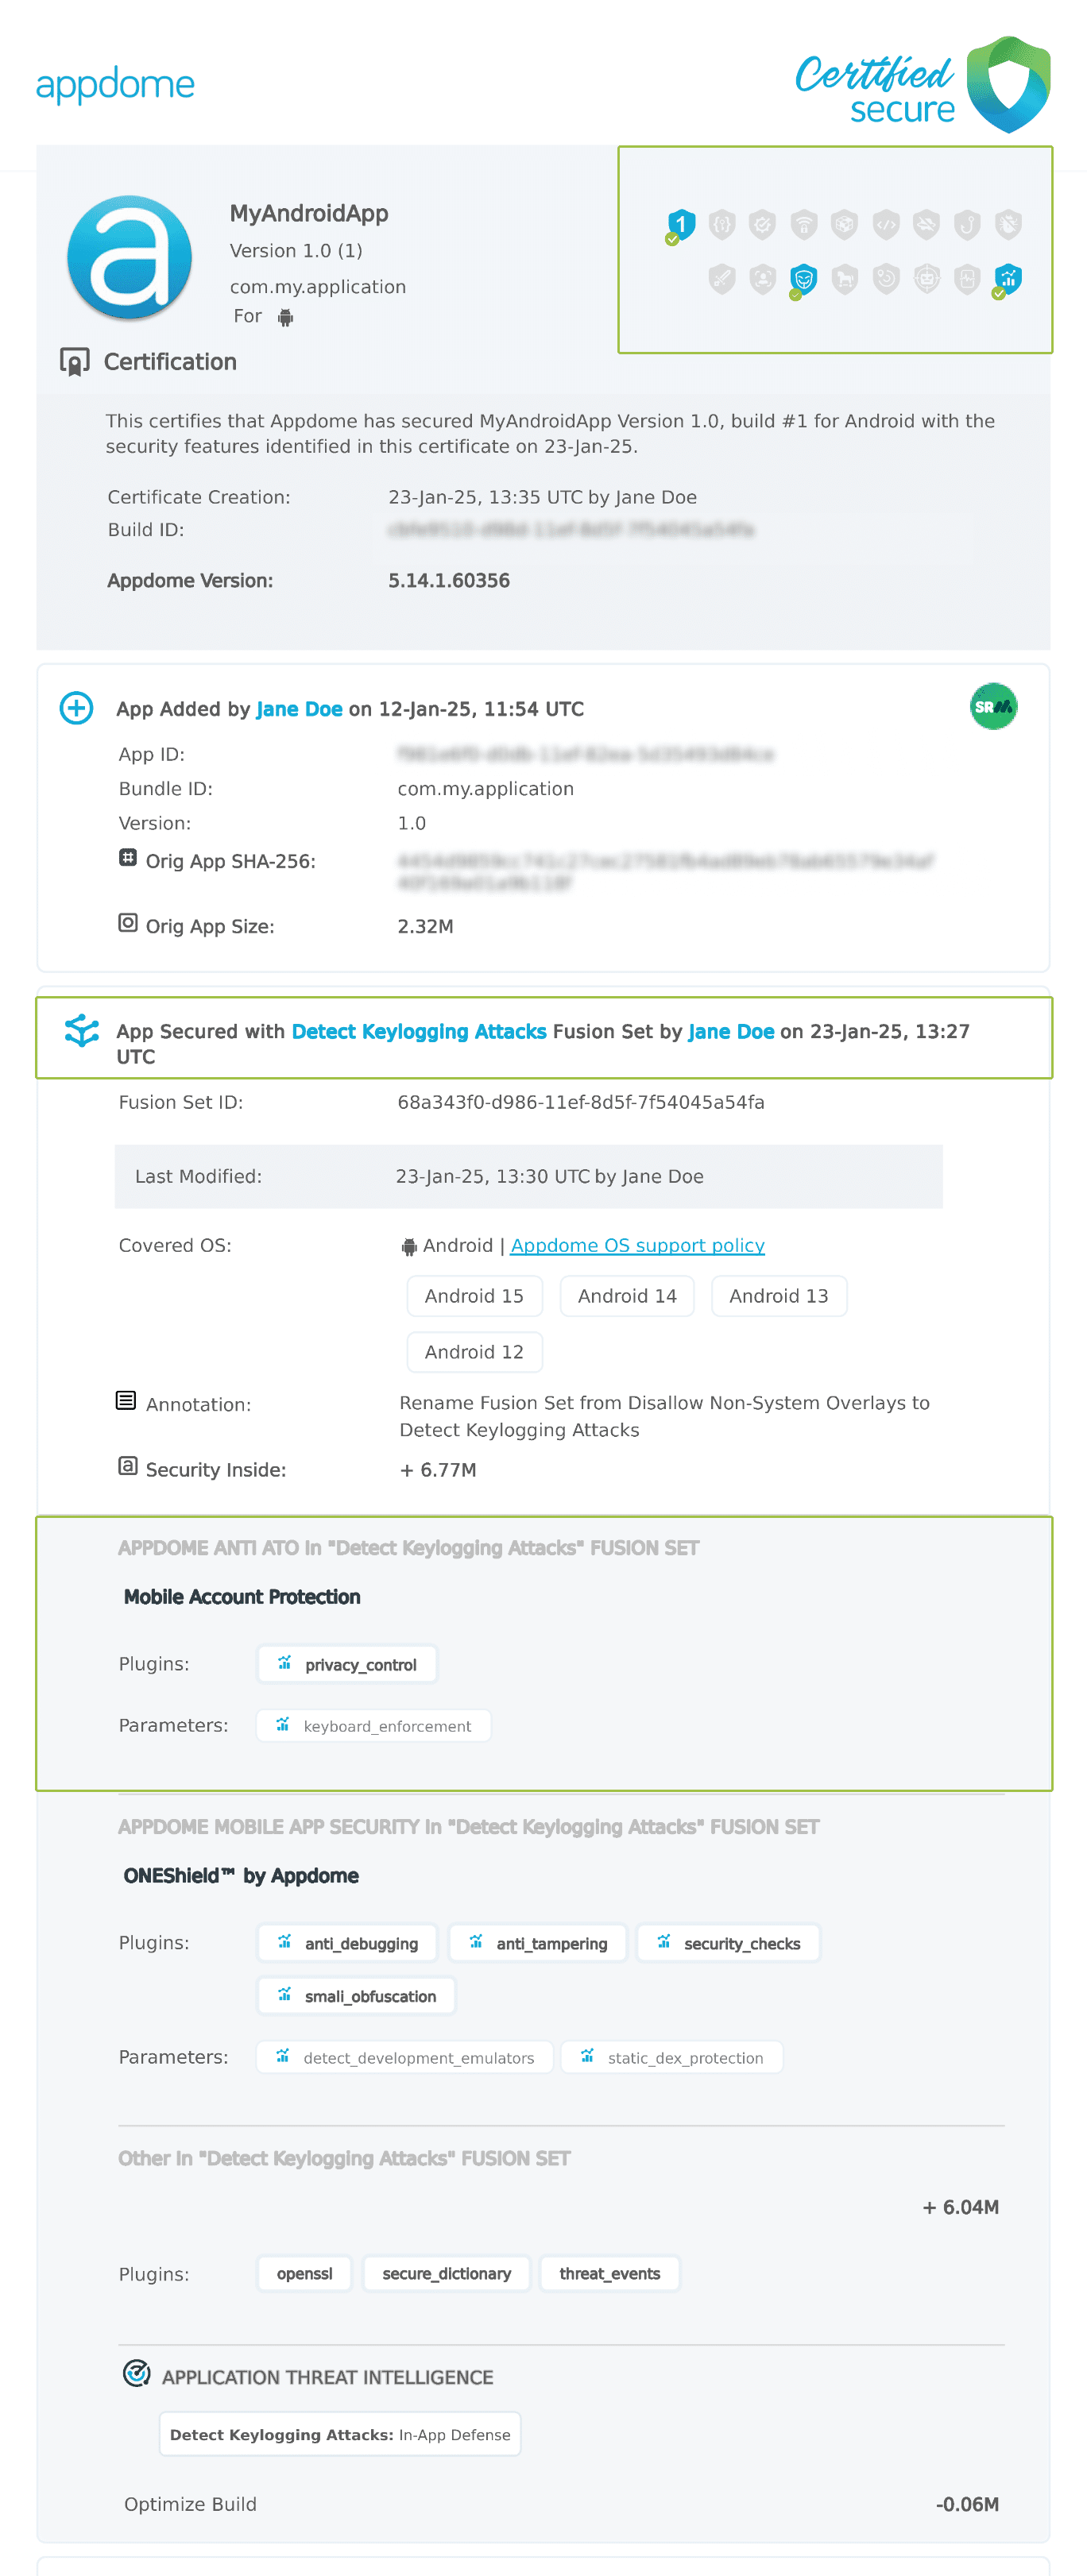The image size is (1087, 2576).
Task: Click the code brackets shield badge
Action: coord(886,224)
